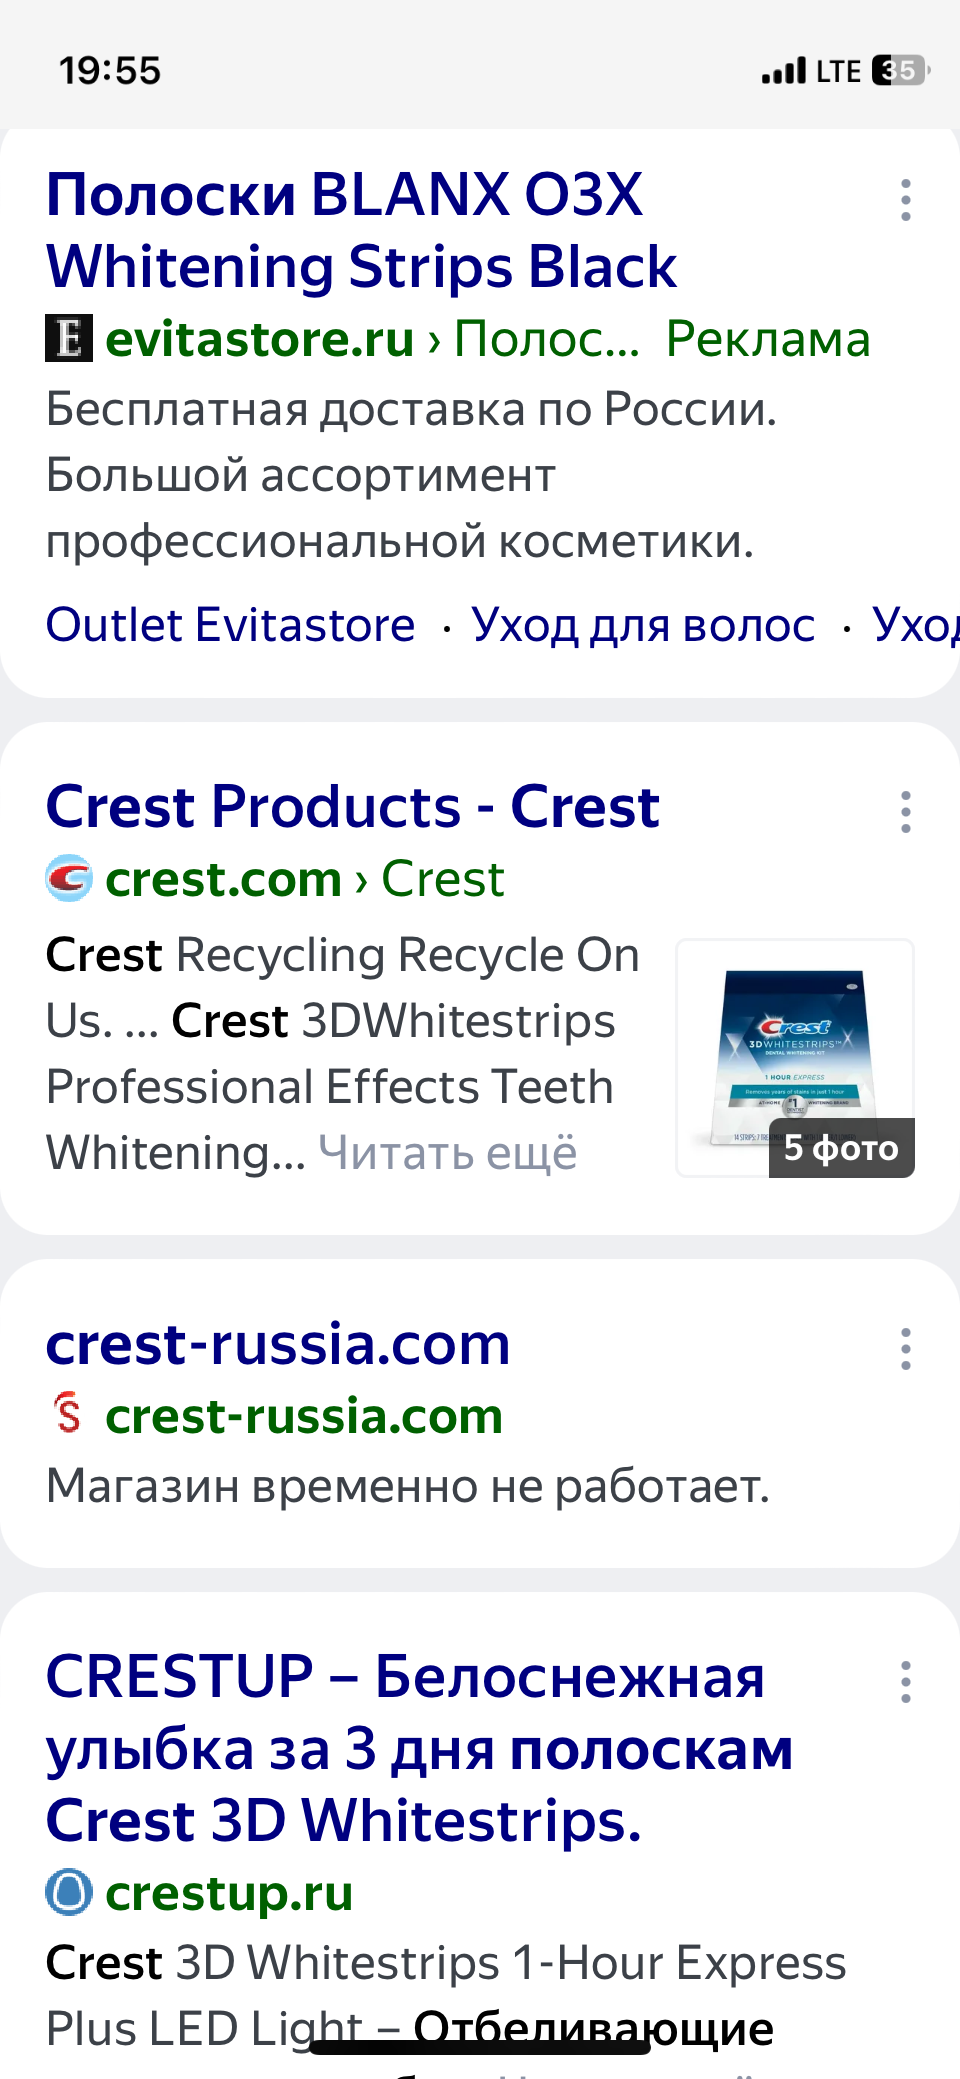Open CRESTUP Белоснежная улыбка result title
This screenshot has height=2079, width=960.
[420, 1748]
